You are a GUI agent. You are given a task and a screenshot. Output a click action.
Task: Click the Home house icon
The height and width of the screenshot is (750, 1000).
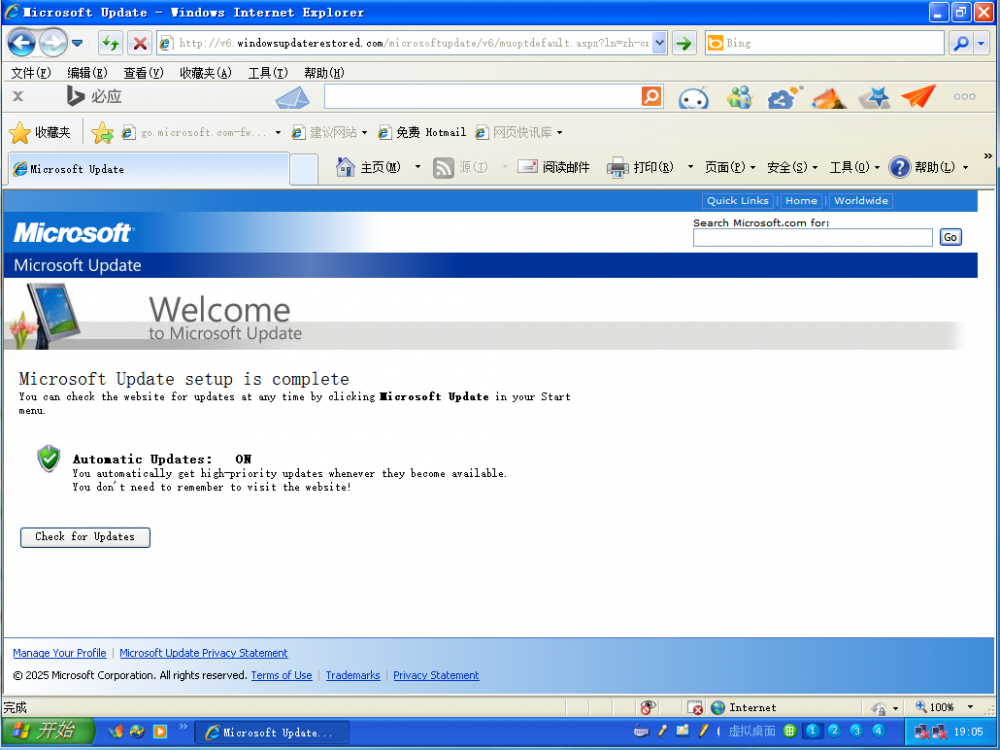pyautogui.click(x=346, y=167)
